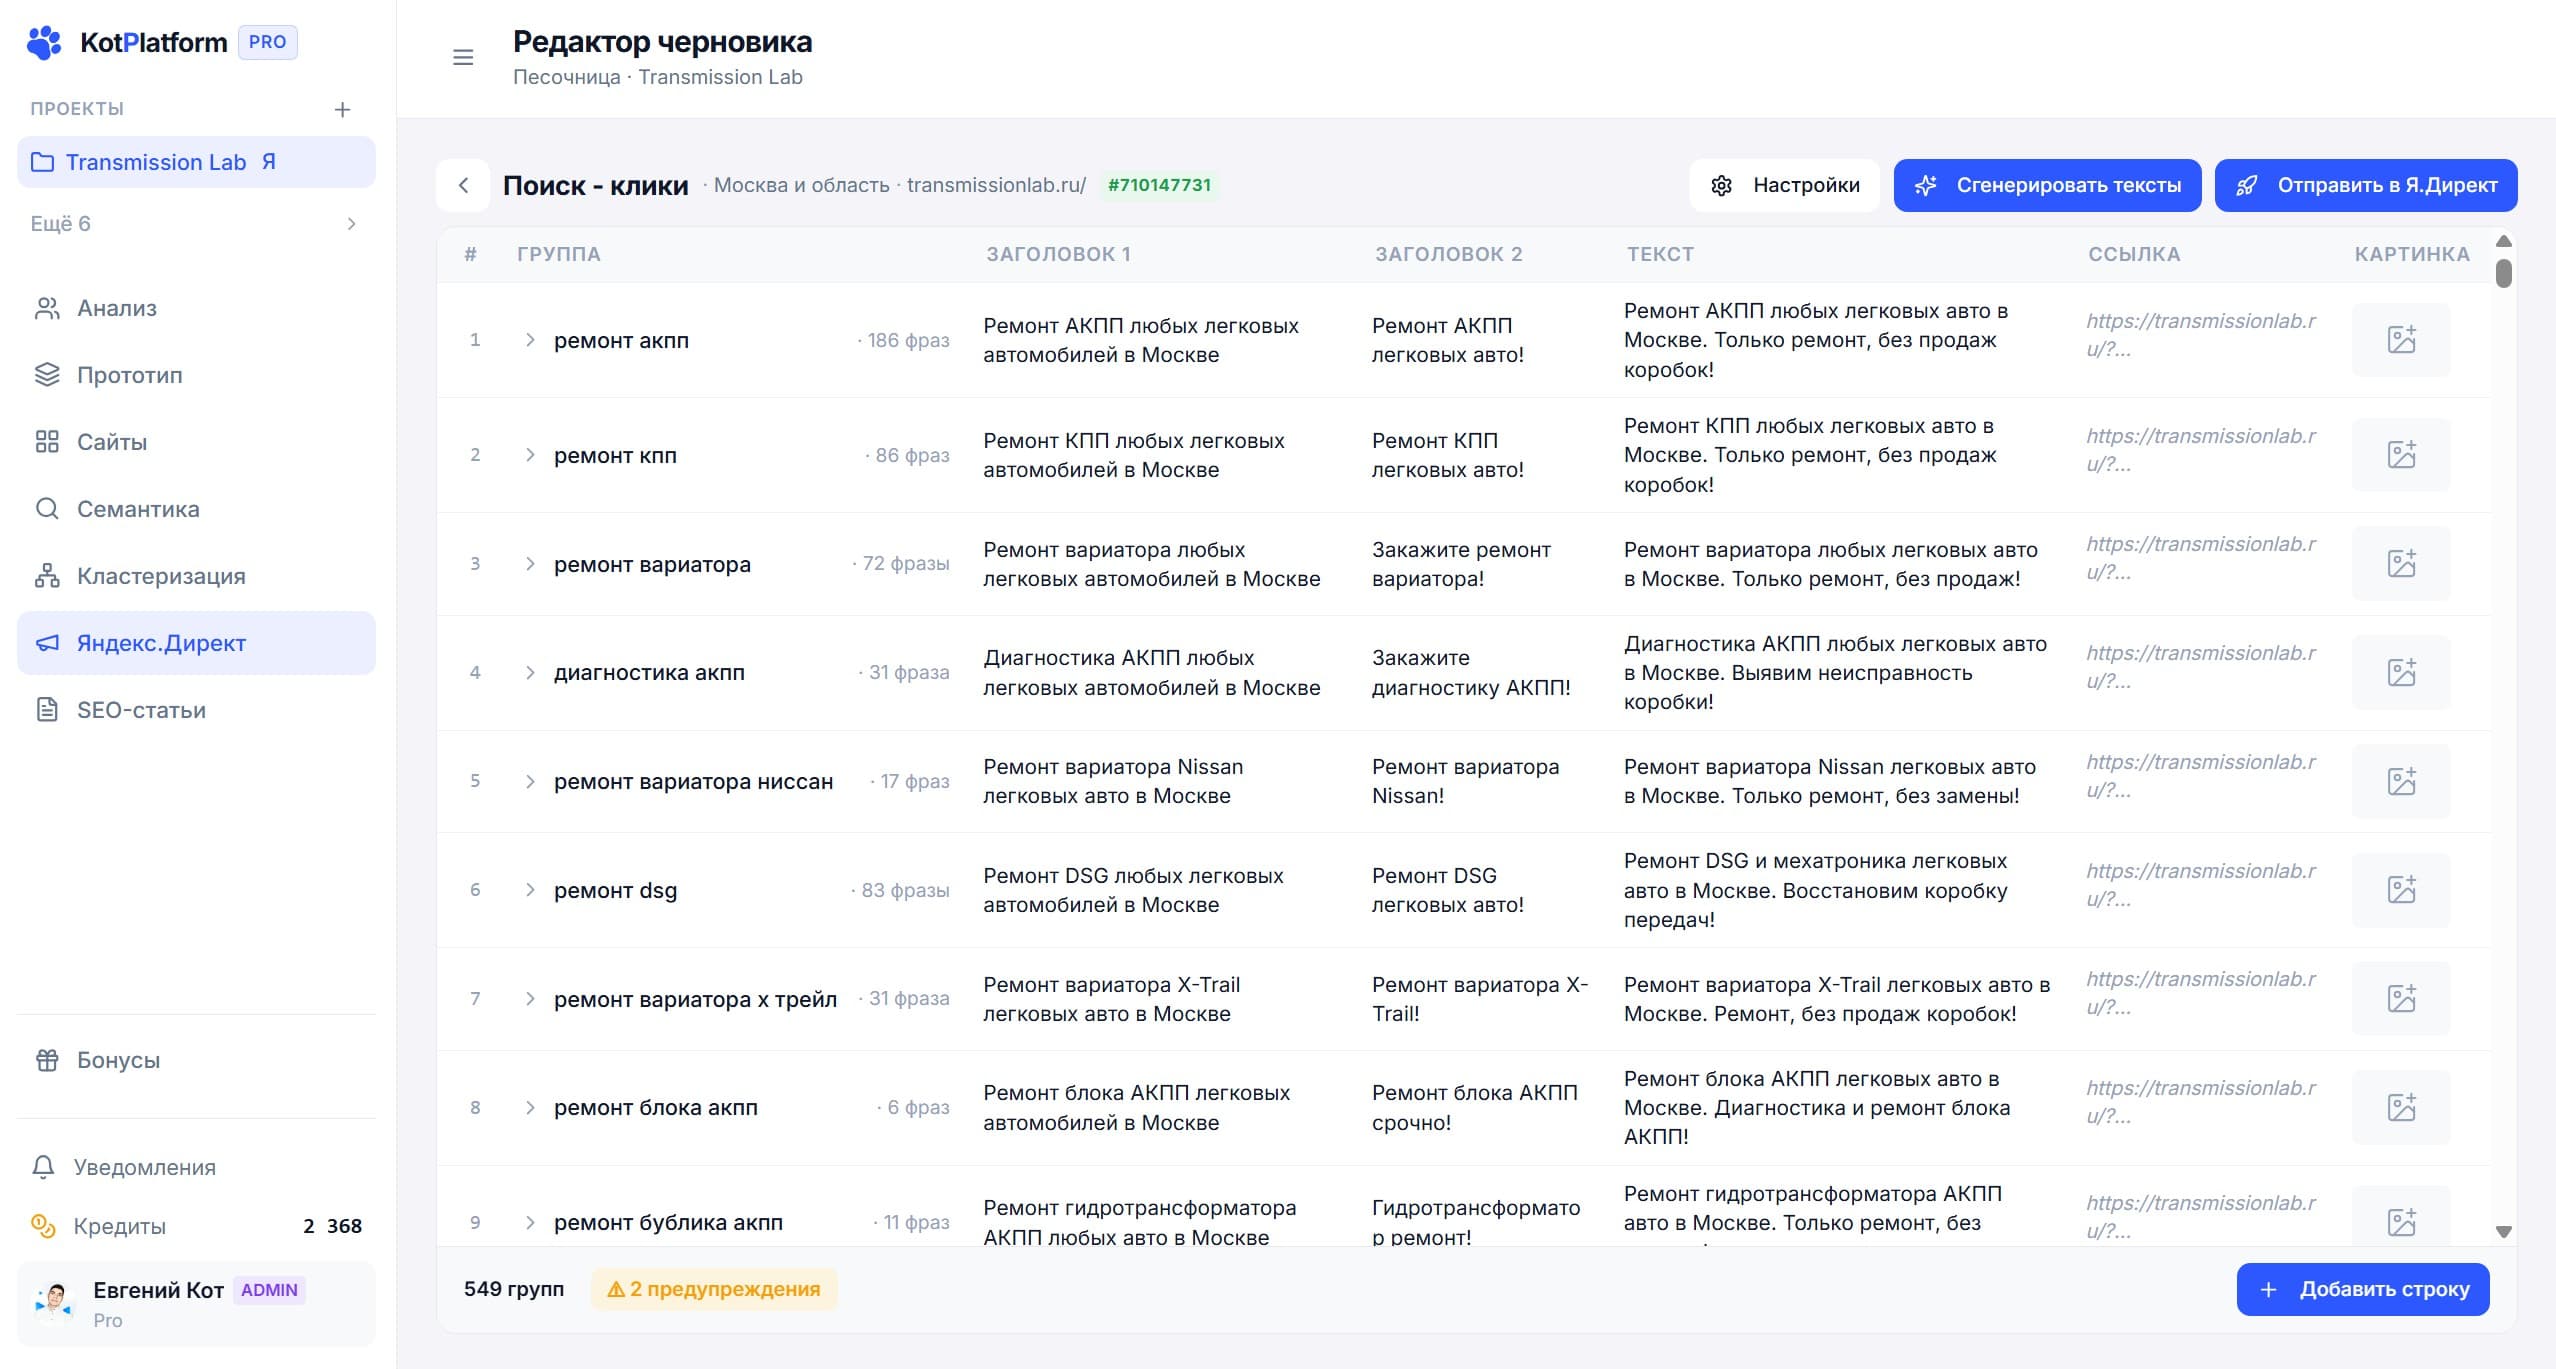The width and height of the screenshot is (2556, 1369).
Task: Click Добавить строку button
Action: (2362, 1289)
